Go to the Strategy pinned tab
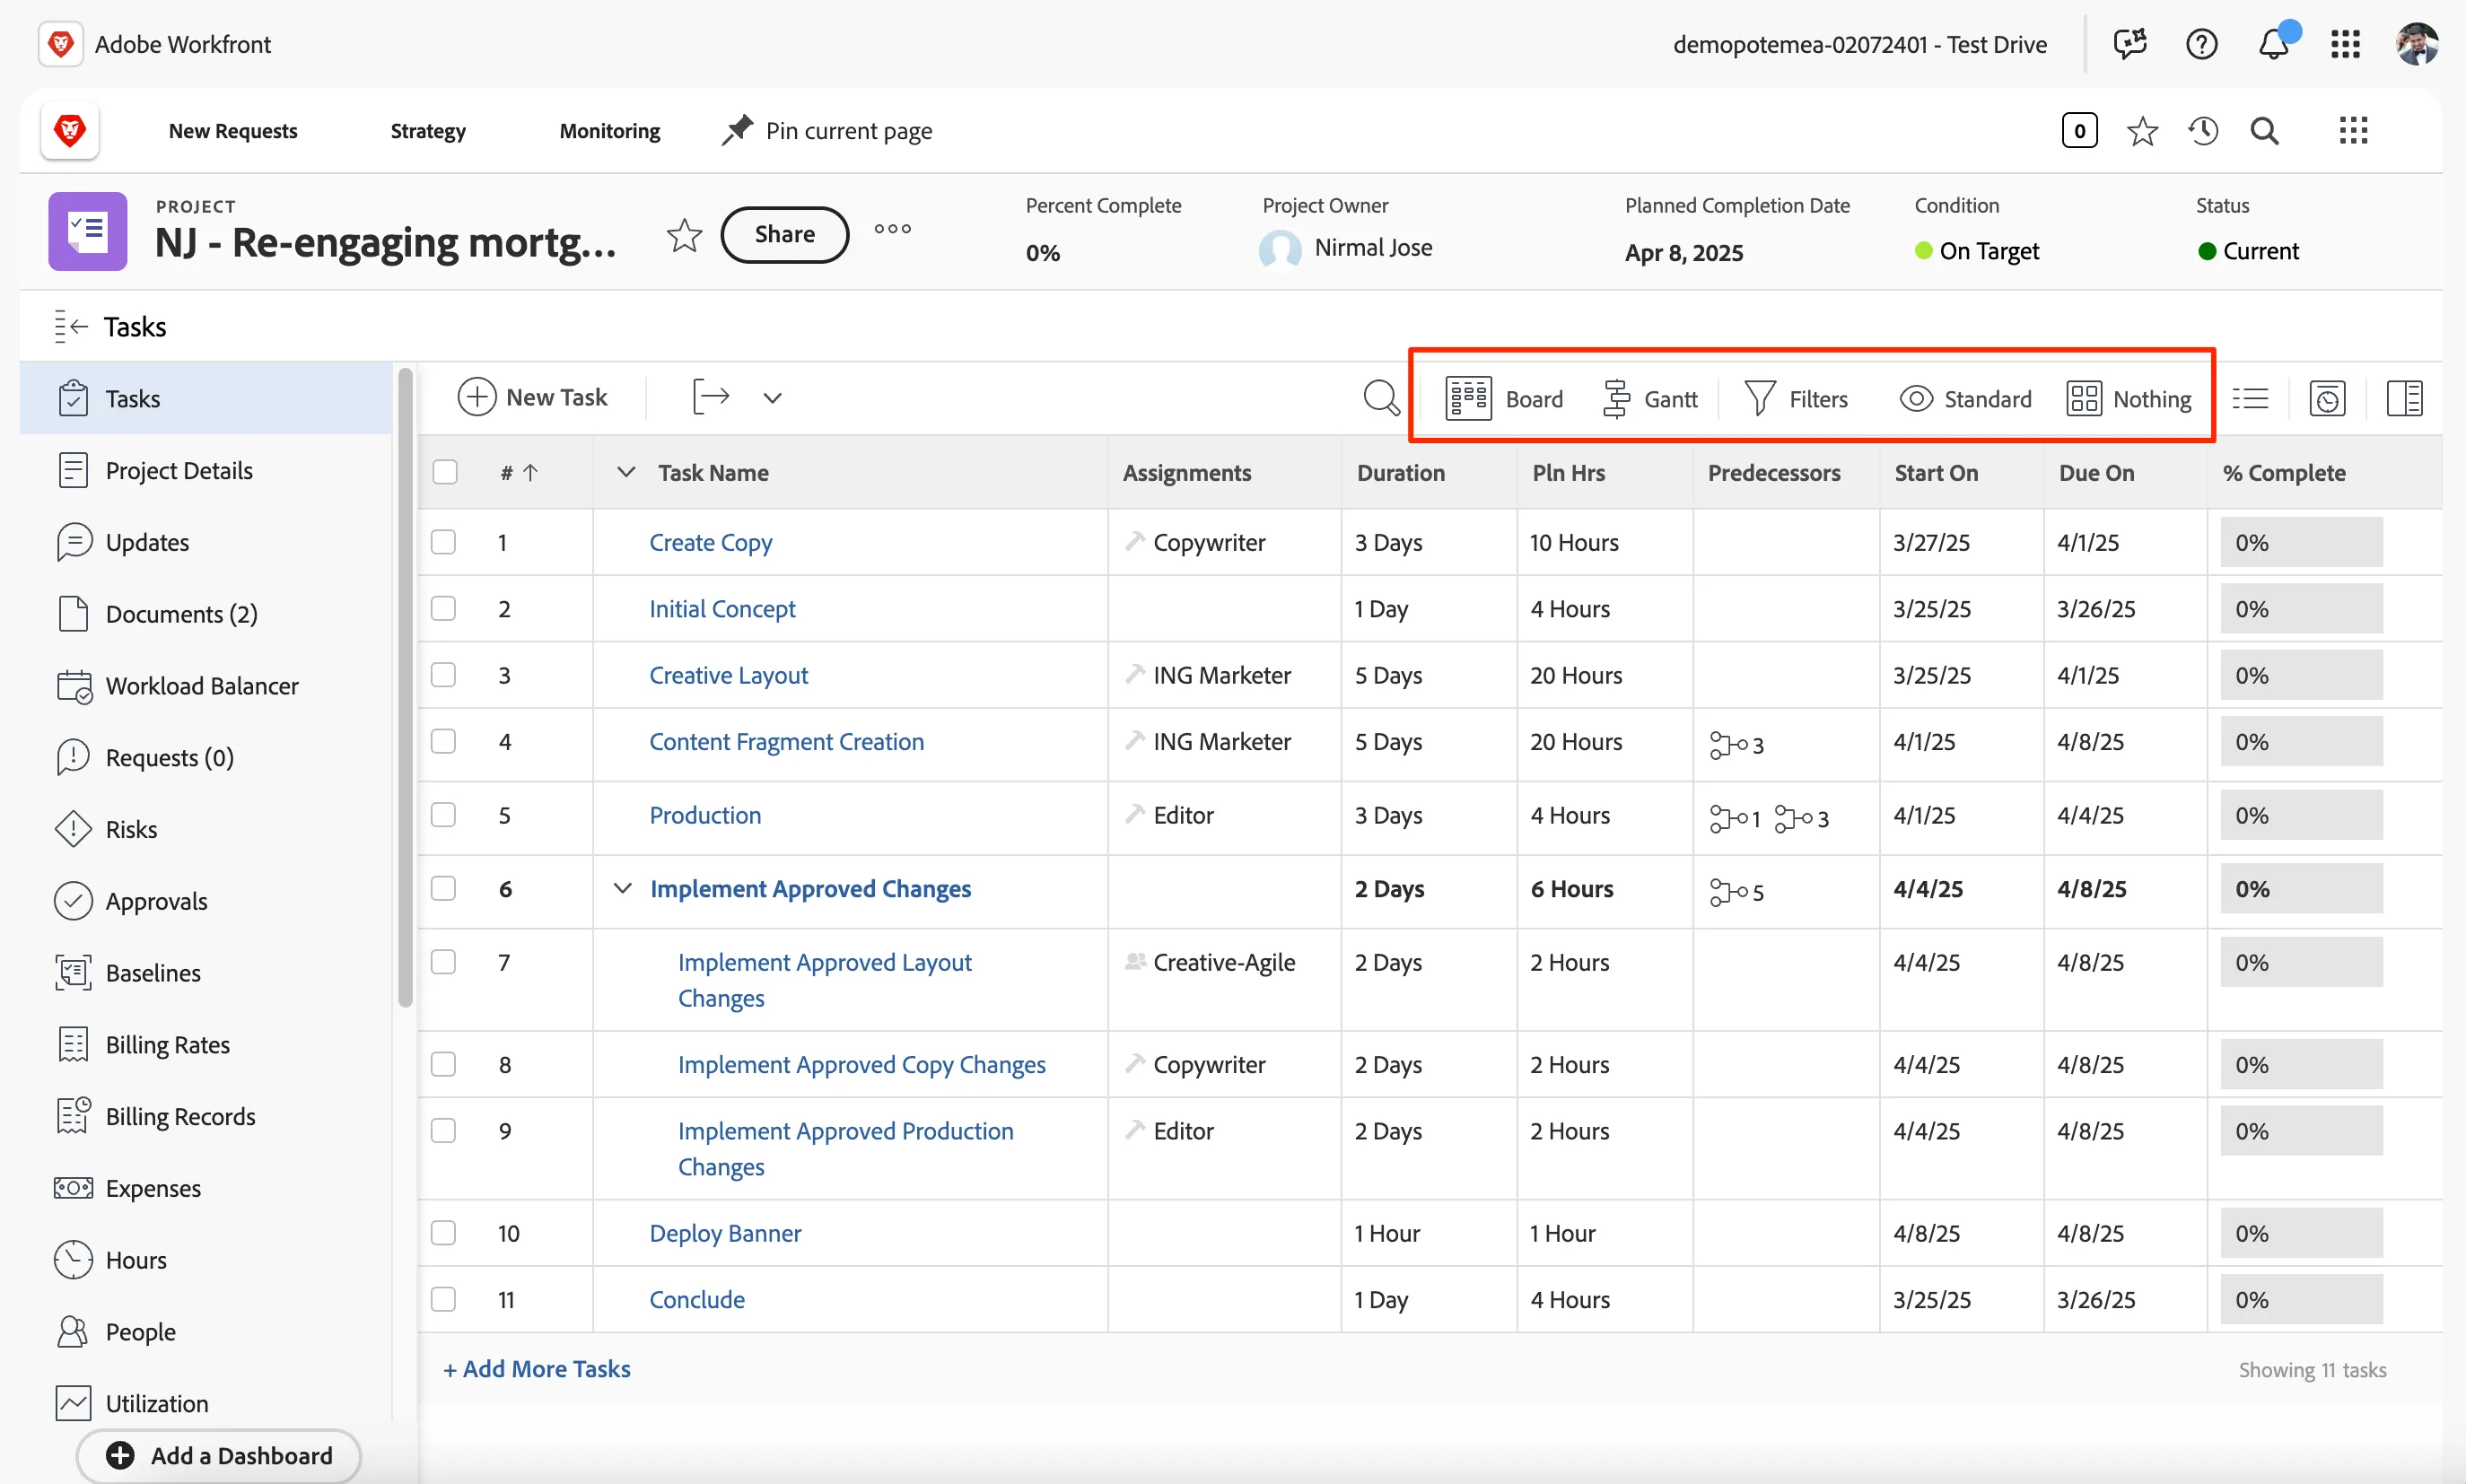This screenshot has height=1484, width=2466. 428,131
